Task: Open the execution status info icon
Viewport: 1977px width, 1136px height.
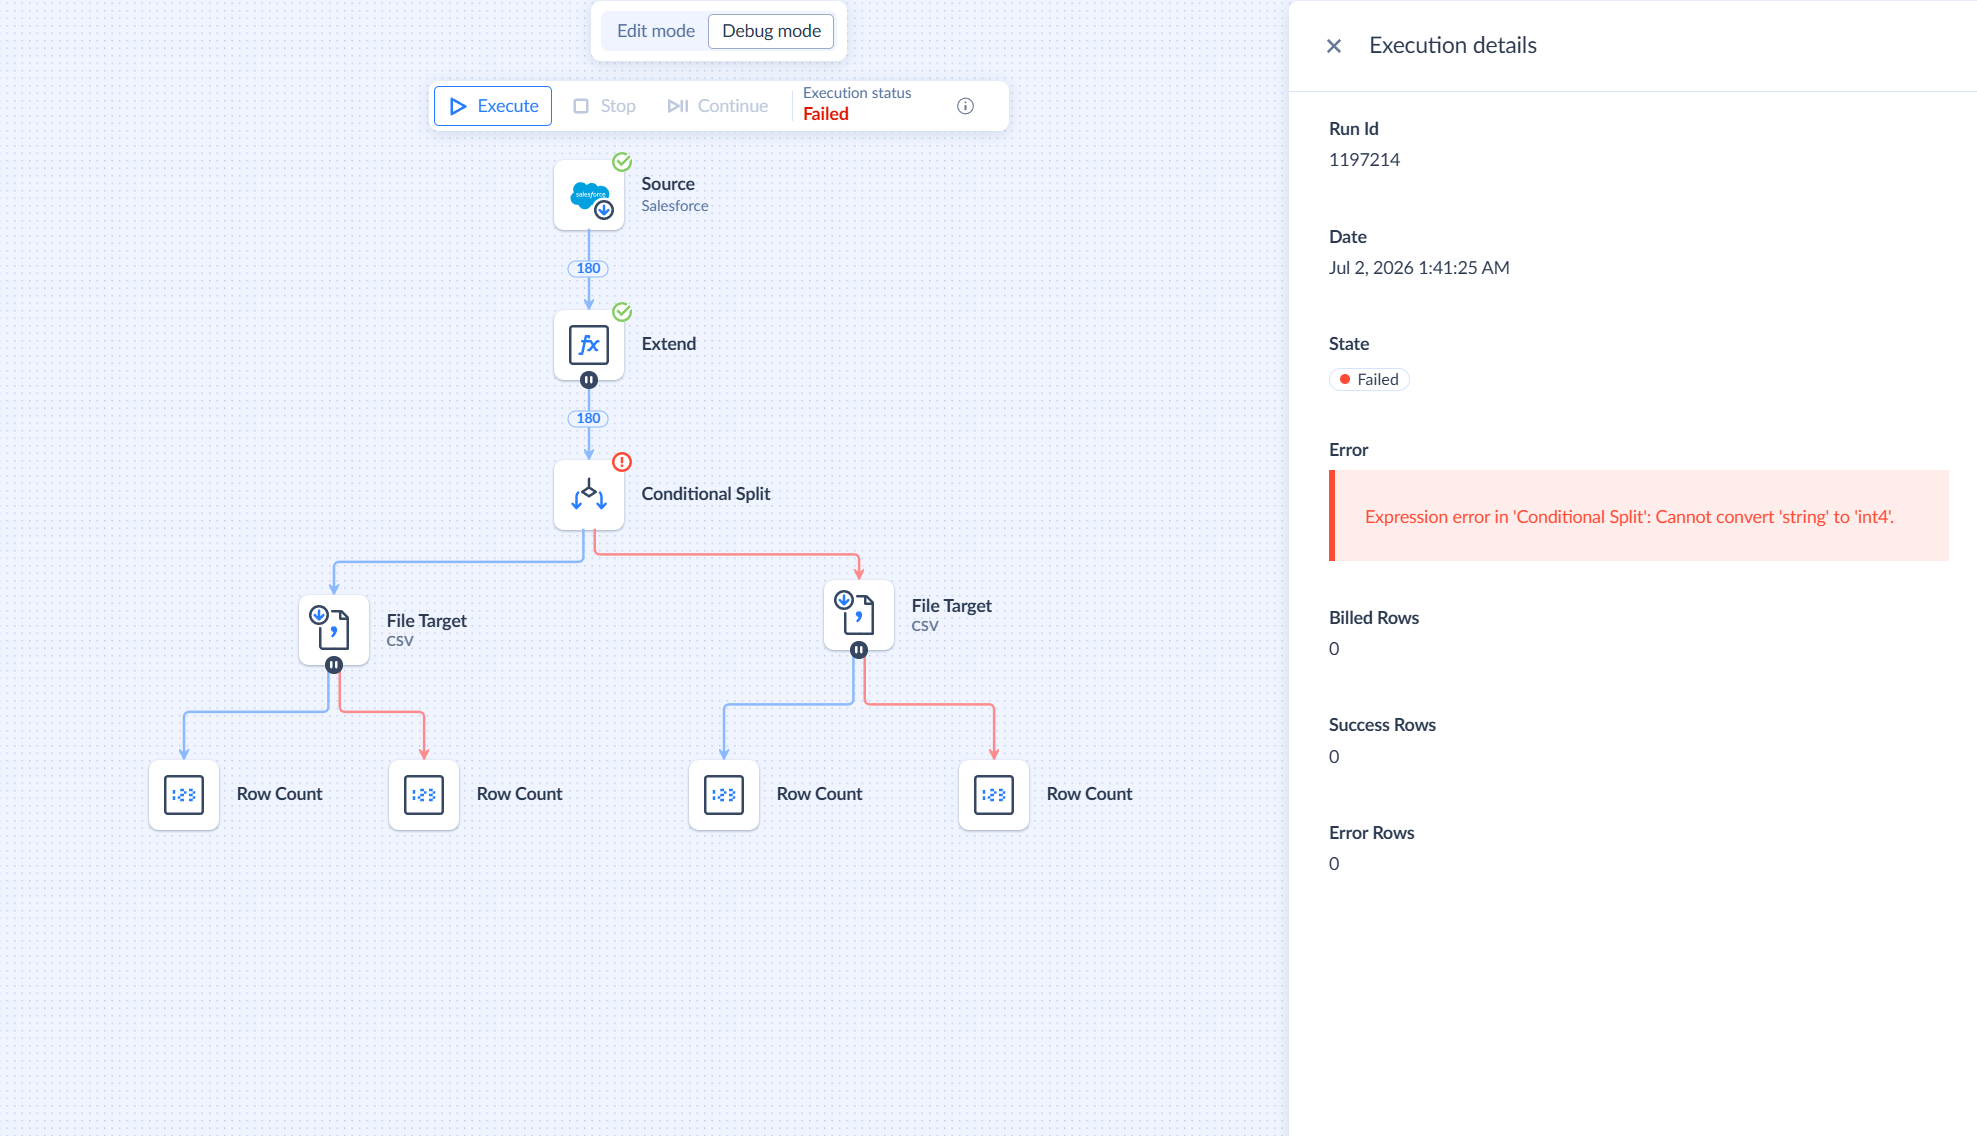Action: coord(965,106)
